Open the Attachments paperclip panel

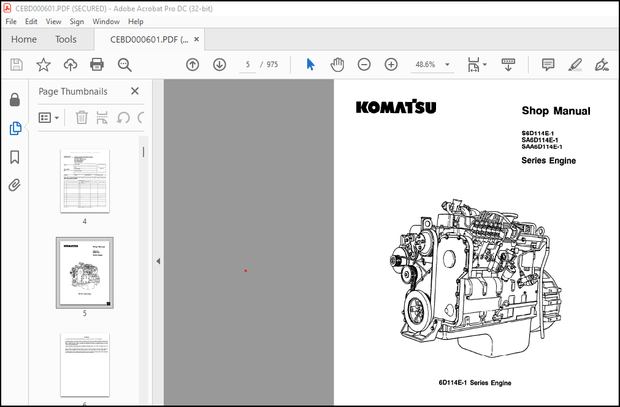point(15,185)
